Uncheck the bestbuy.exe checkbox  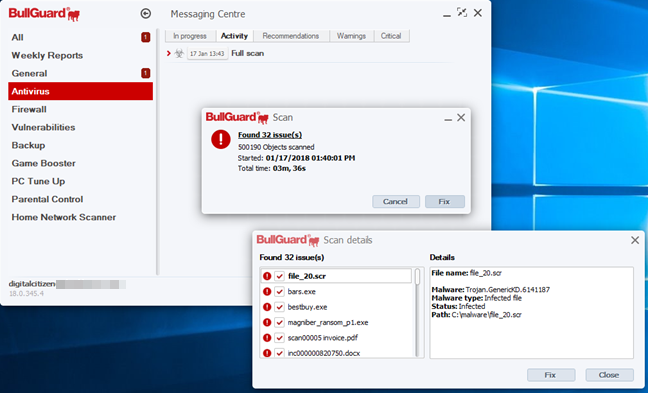279,307
